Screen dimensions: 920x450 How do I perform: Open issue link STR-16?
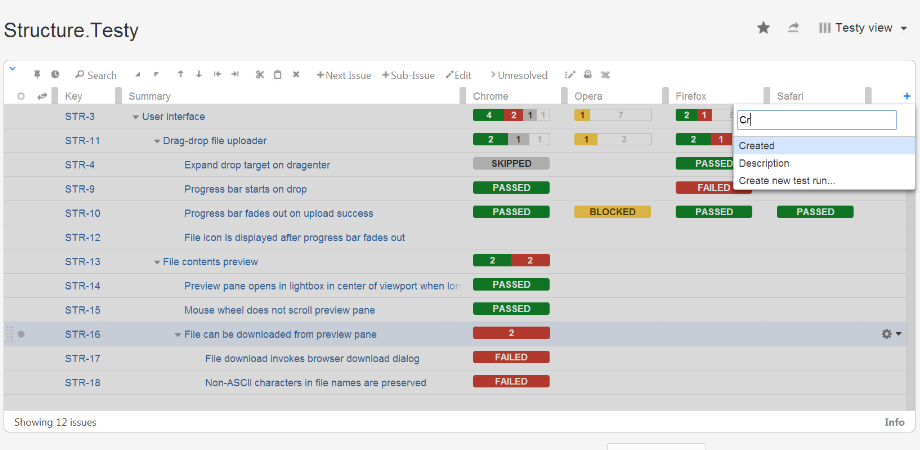point(82,334)
